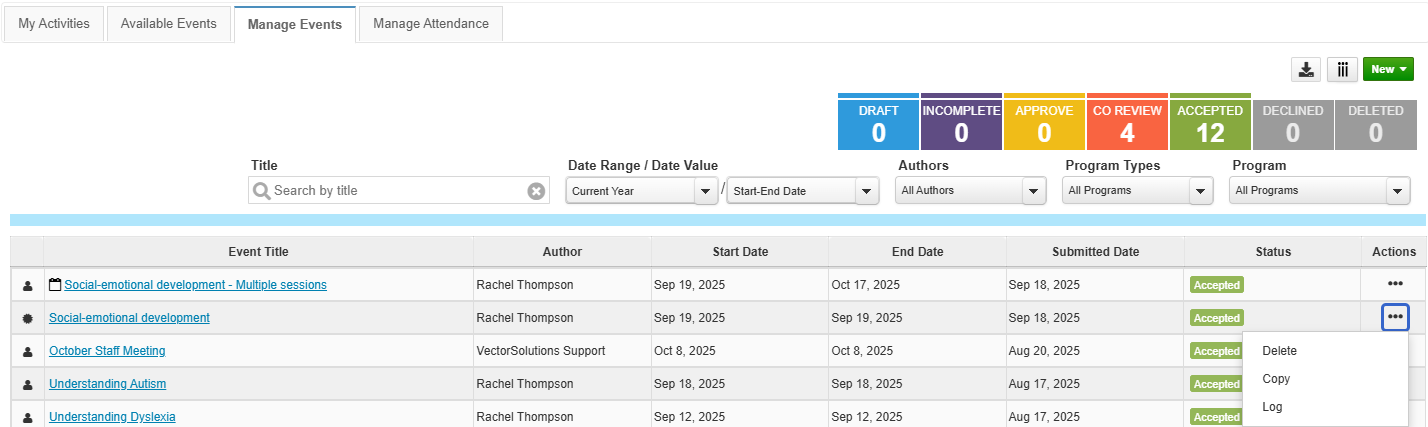1428x427 pixels.
Task: Open actions menu for the Multiple sessions event
Action: pos(1395,284)
